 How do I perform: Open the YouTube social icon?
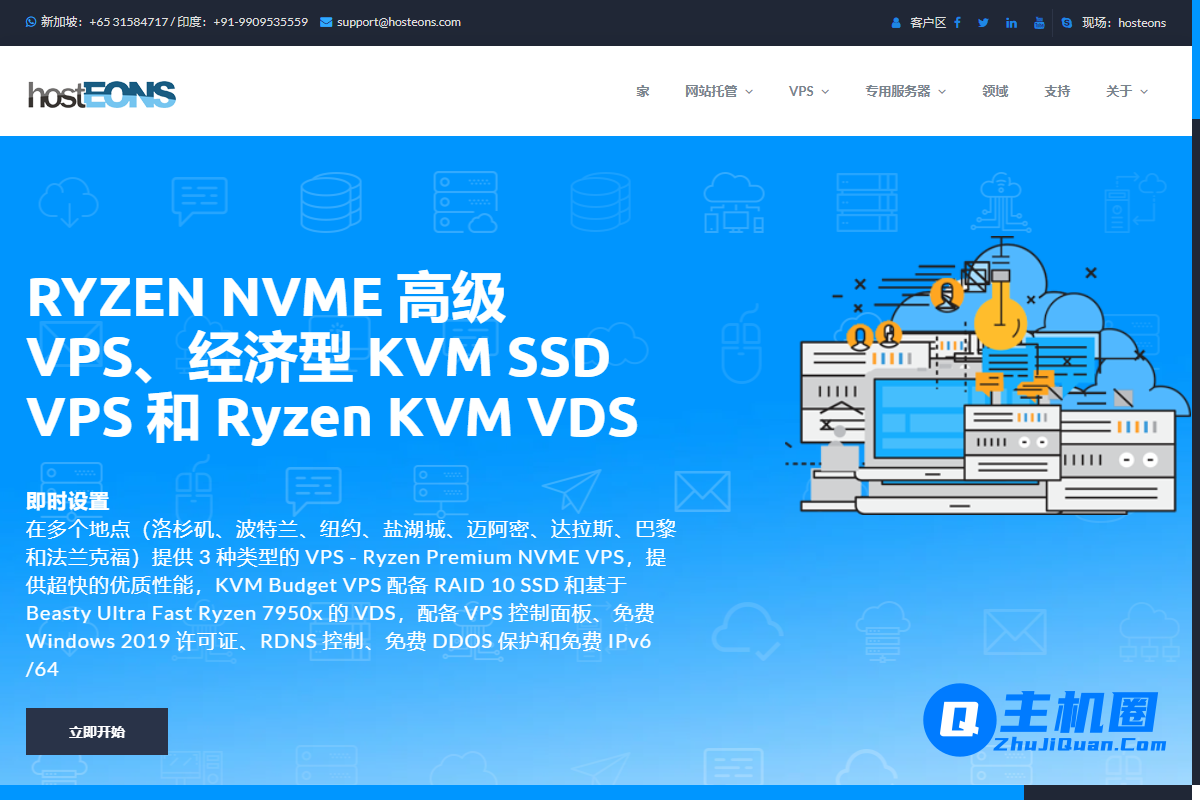(x=1039, y=23)
